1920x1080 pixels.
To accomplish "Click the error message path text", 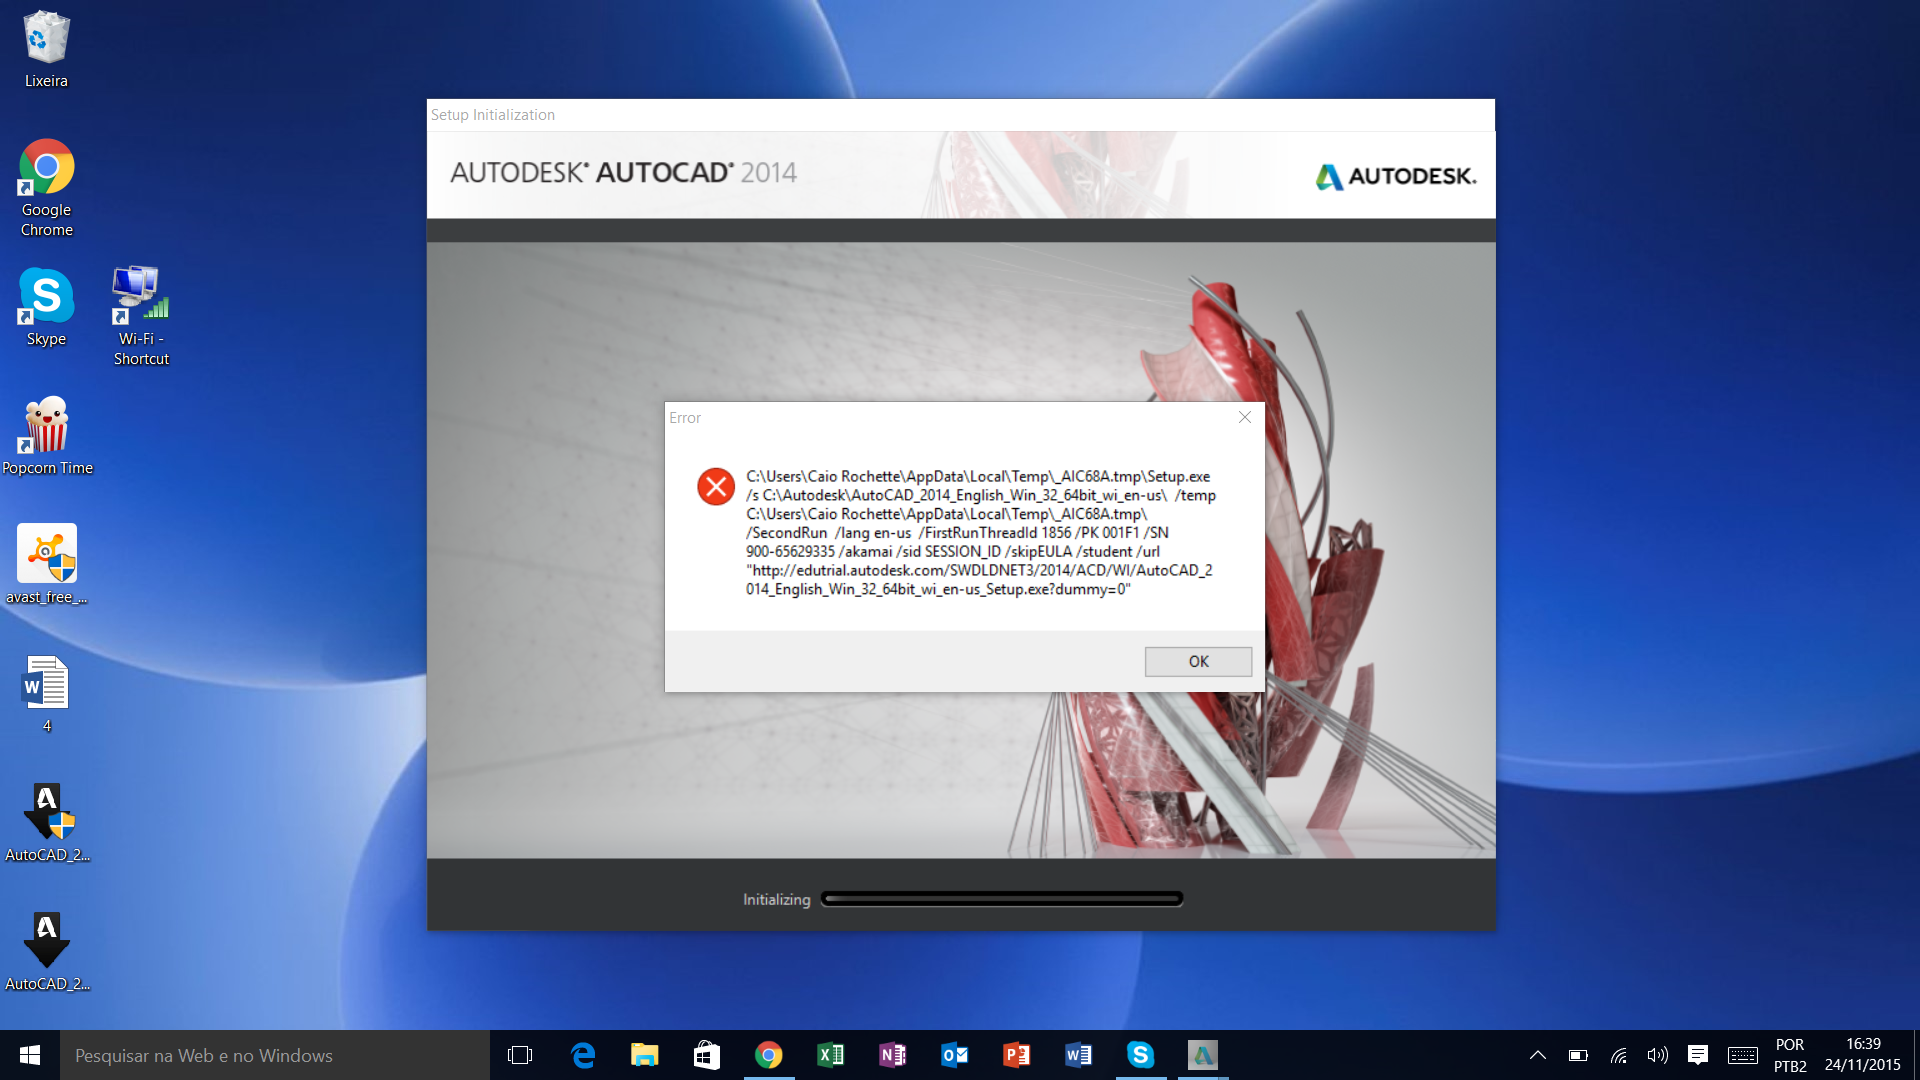I will coord(981,533).
